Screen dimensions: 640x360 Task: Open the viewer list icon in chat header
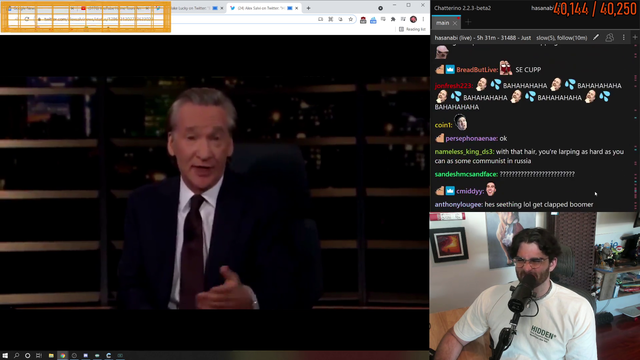coord(609,38)
